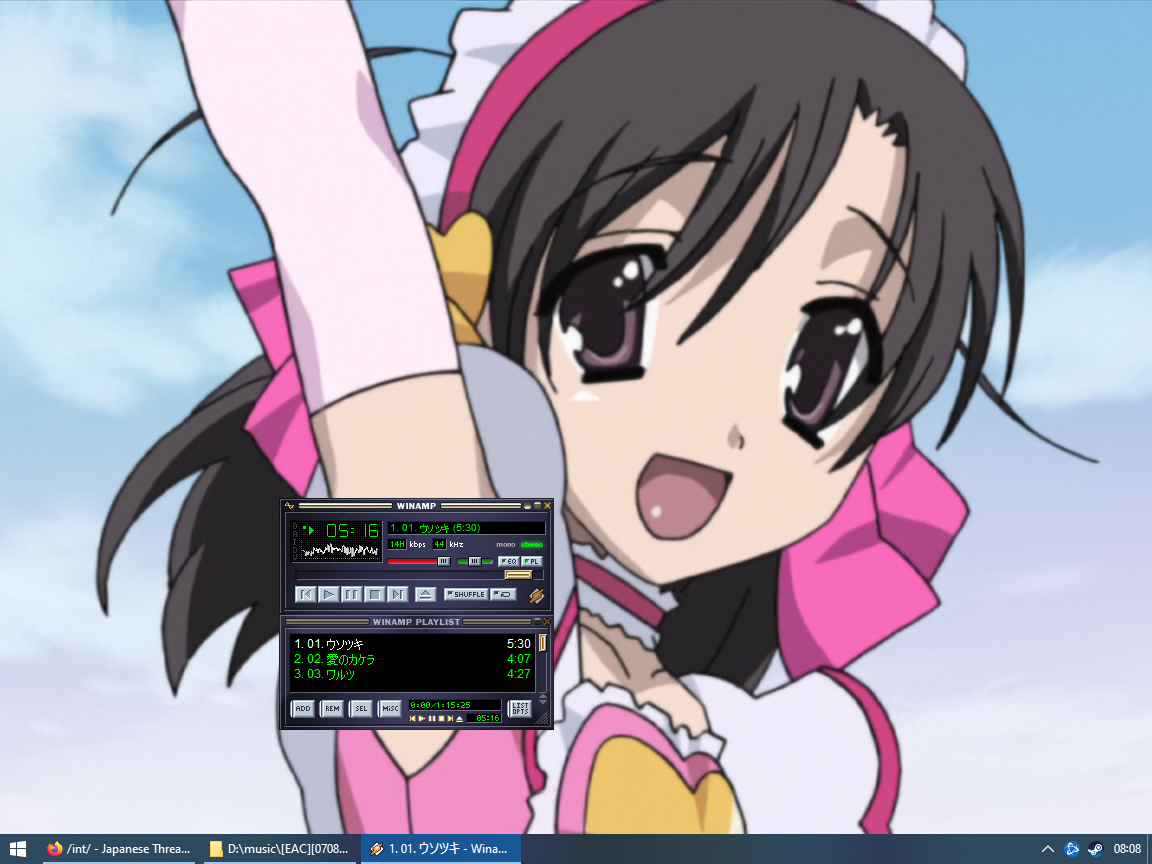
Task: Click the Winamp Previous track button
Action: click(306, 594)
